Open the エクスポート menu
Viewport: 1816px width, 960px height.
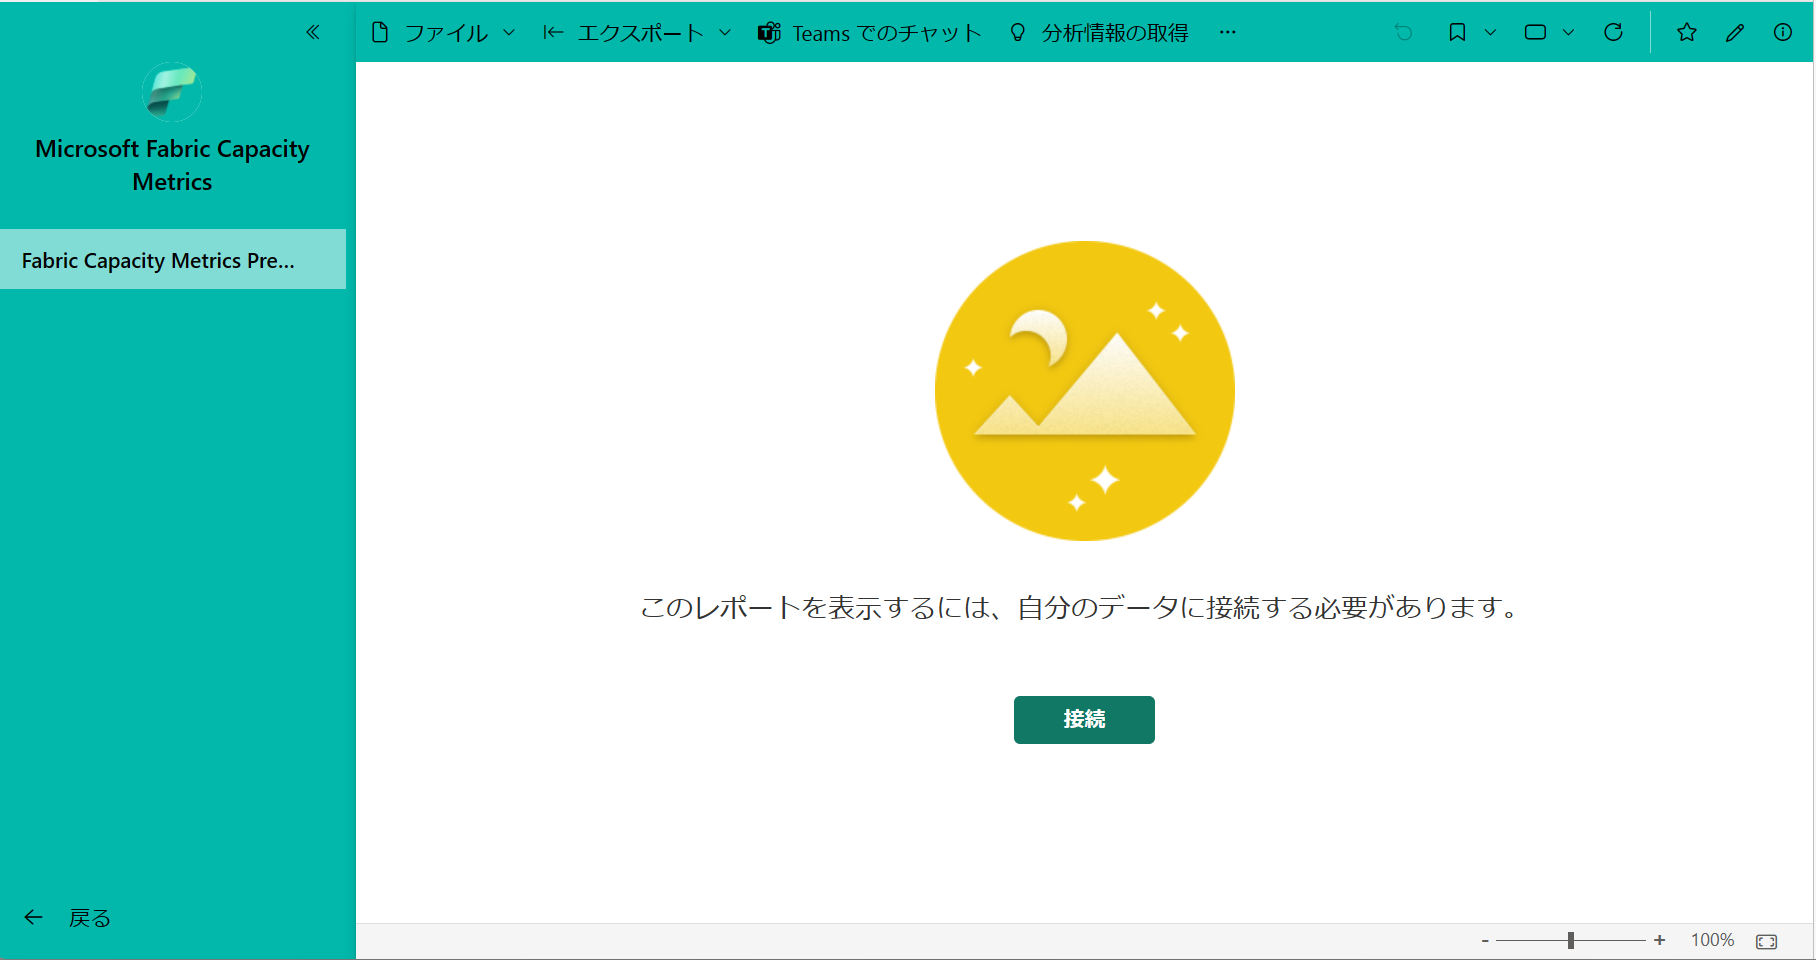636,32
